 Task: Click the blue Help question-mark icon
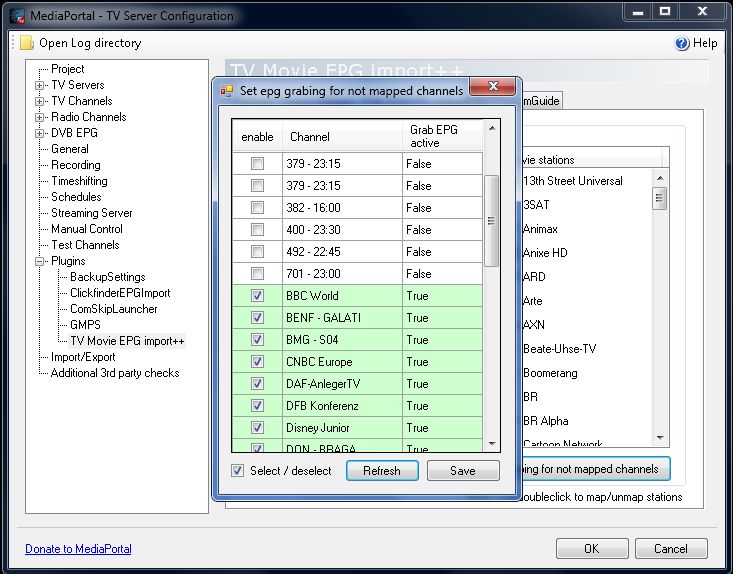682,43
